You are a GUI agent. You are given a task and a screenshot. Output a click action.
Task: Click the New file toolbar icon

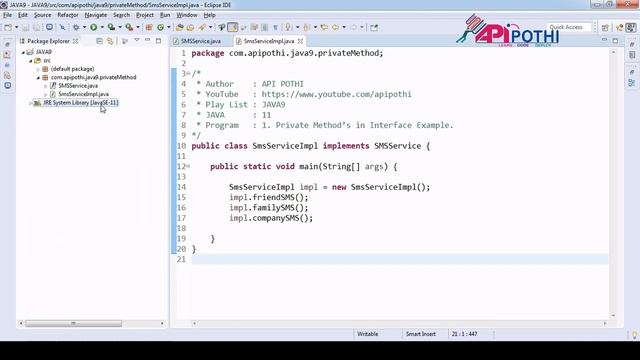[x=8, y=27]
